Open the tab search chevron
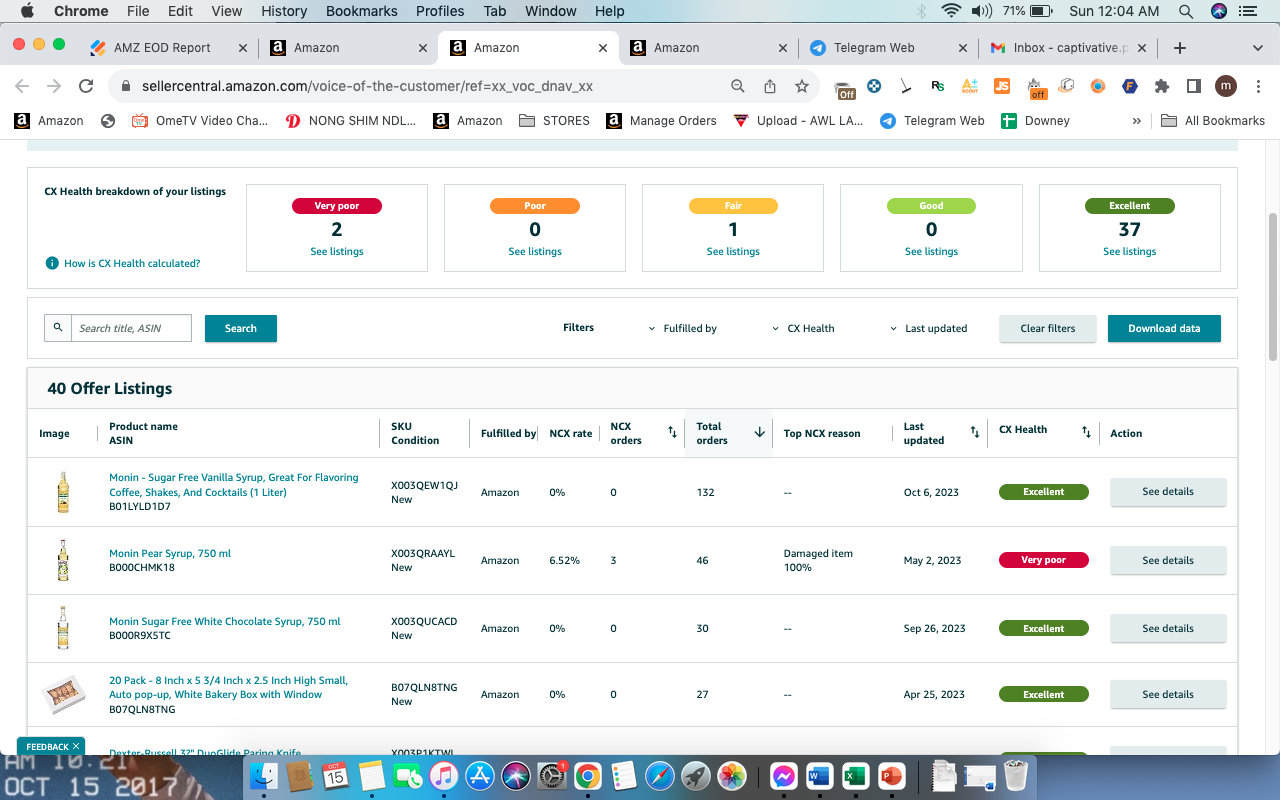Image resolution: width=1280 pixels, height=800 pixels. pyautogui.click(x=1258, y=48)
